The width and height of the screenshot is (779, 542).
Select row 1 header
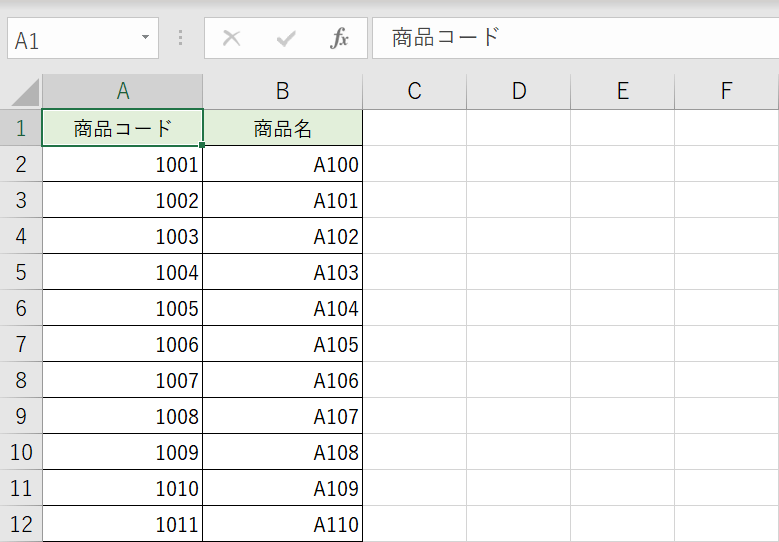[21, 128]
